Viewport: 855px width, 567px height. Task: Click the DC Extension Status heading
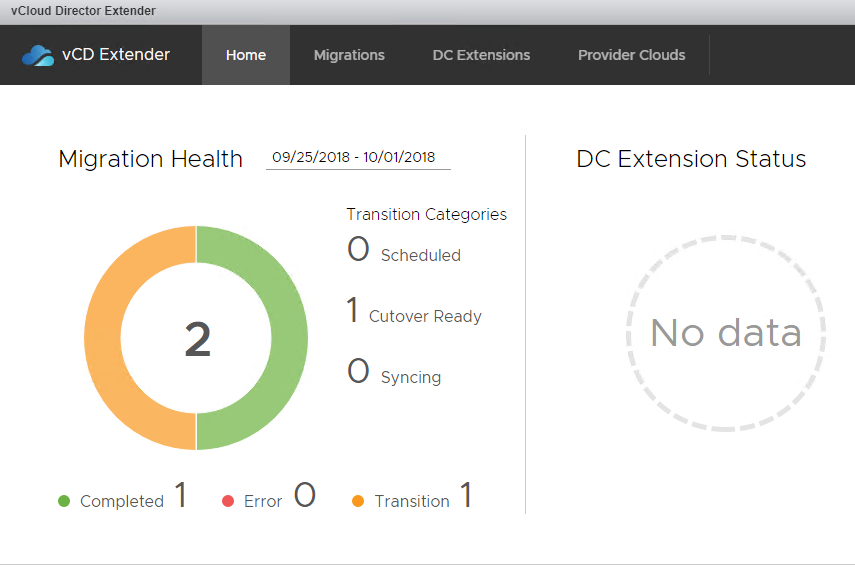691,159
